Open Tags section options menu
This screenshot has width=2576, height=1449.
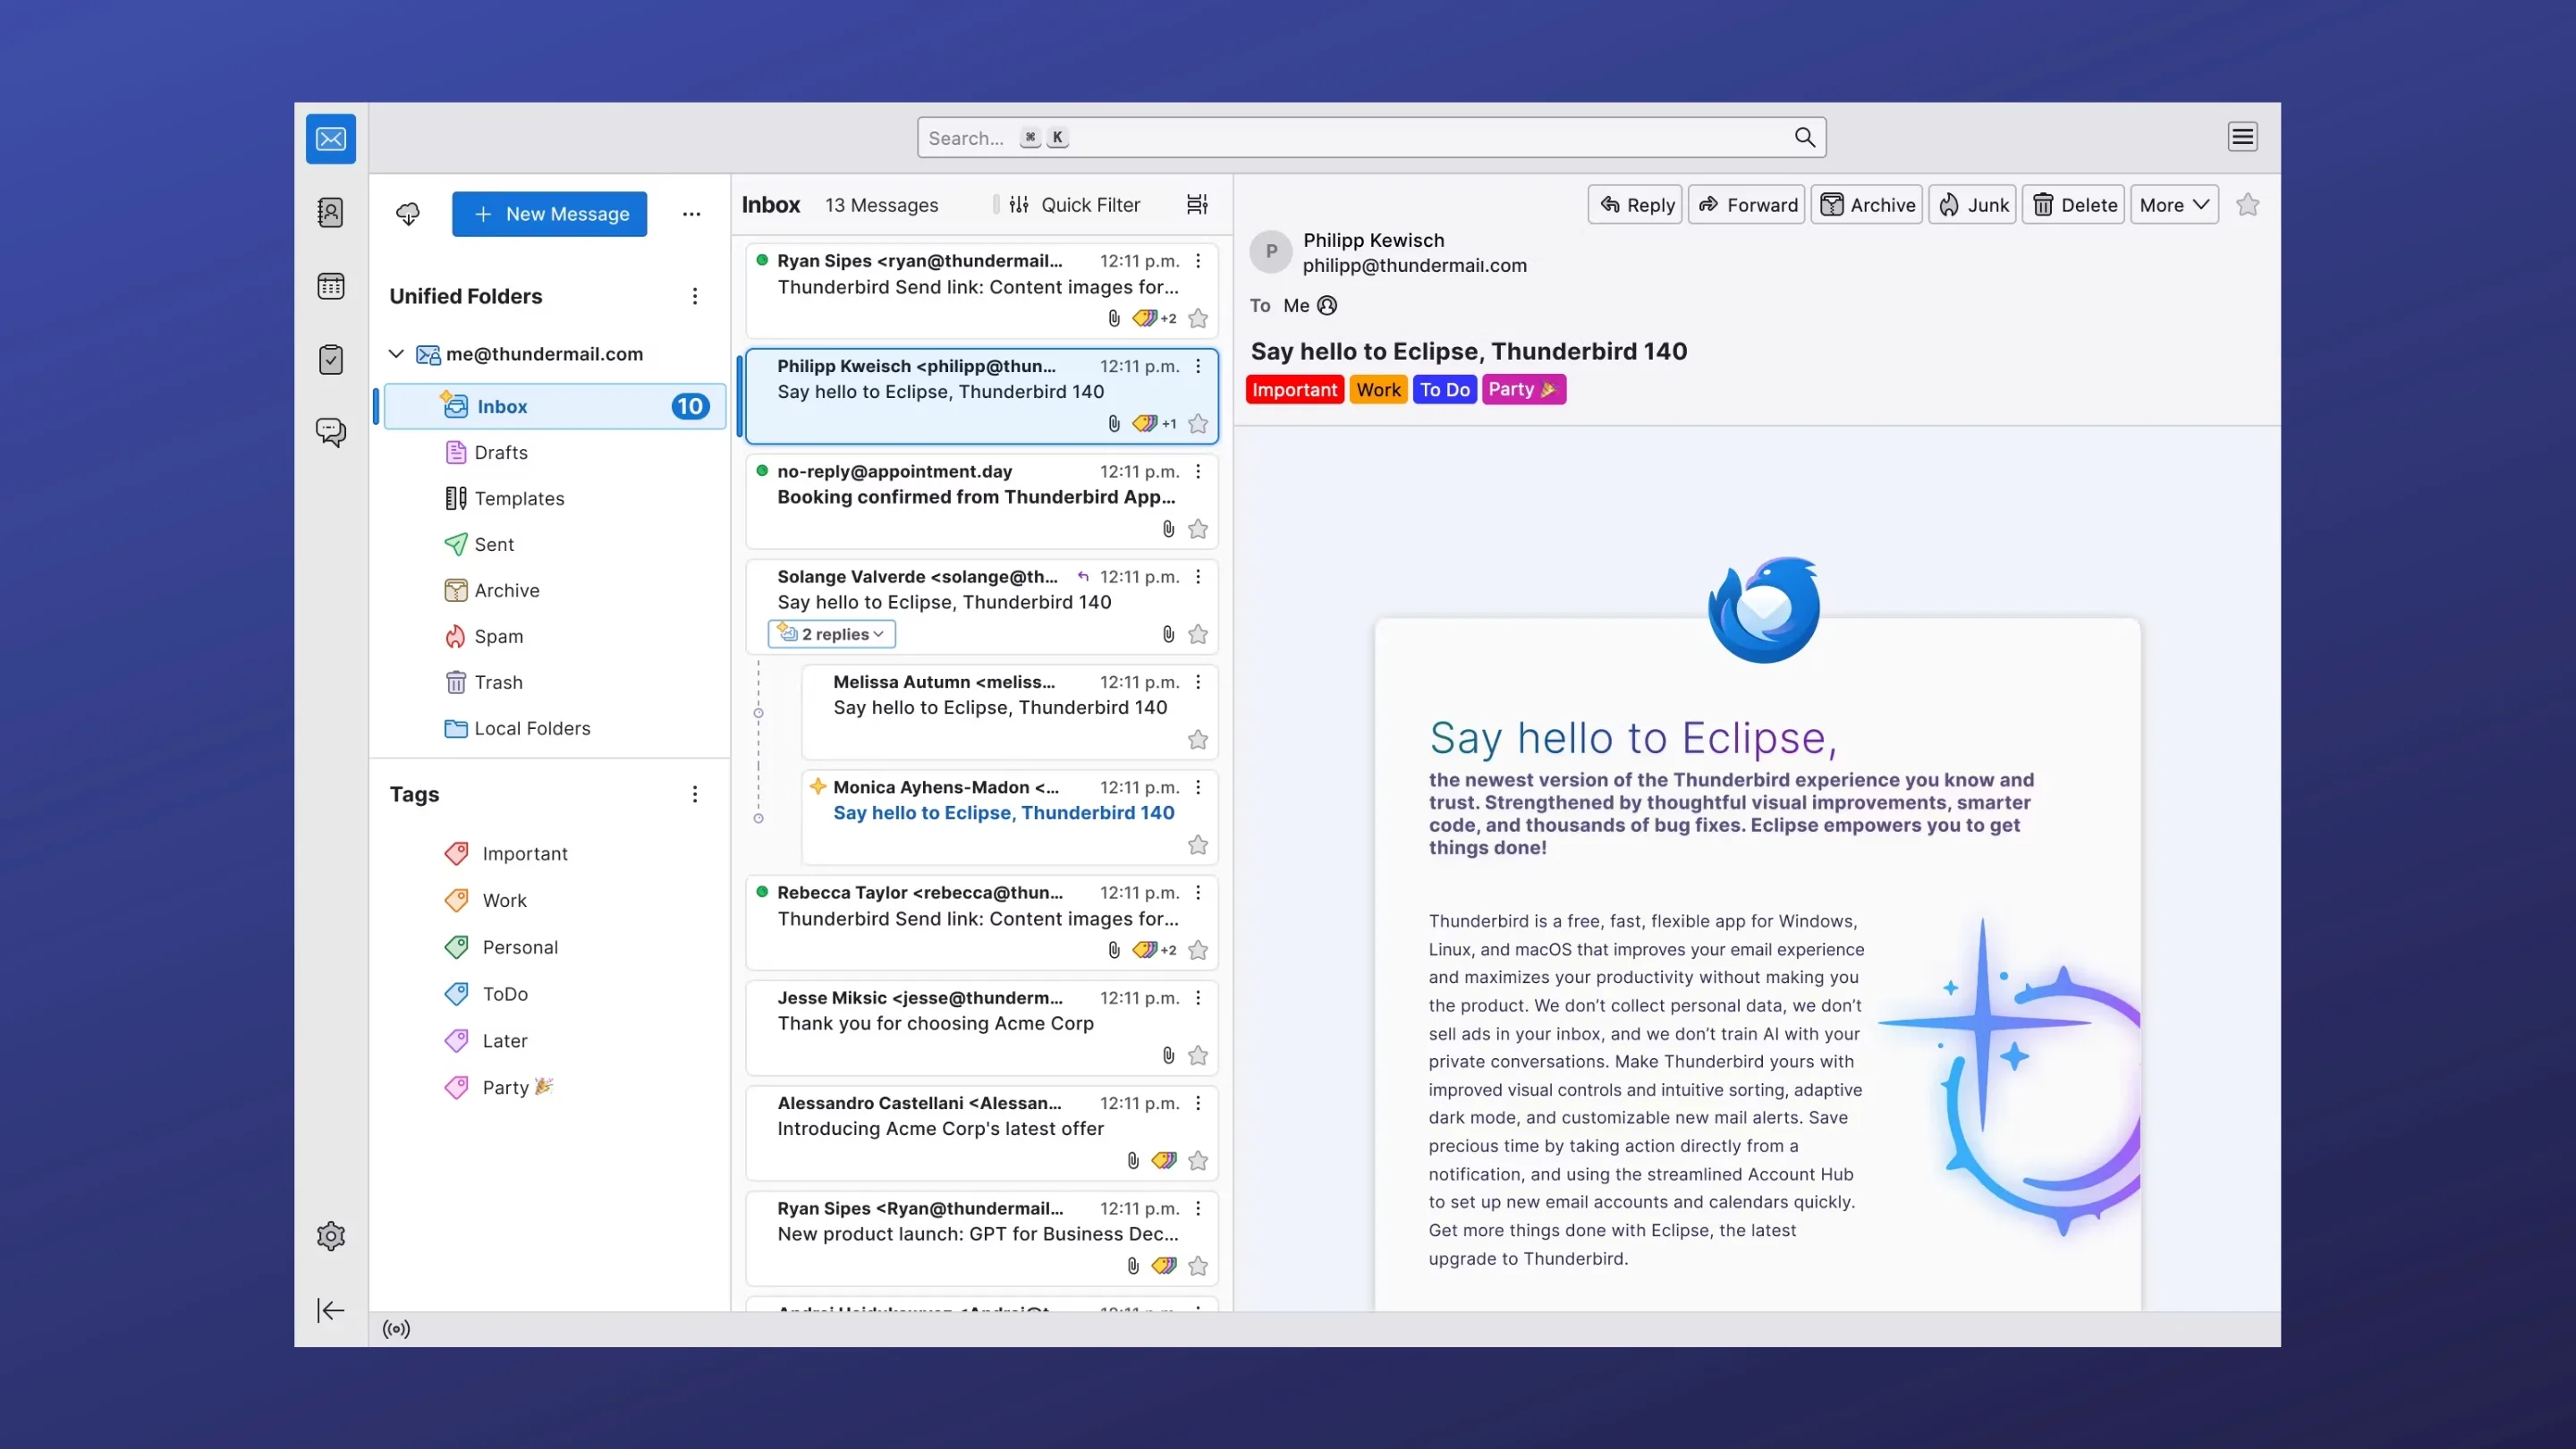click(694, 794)
